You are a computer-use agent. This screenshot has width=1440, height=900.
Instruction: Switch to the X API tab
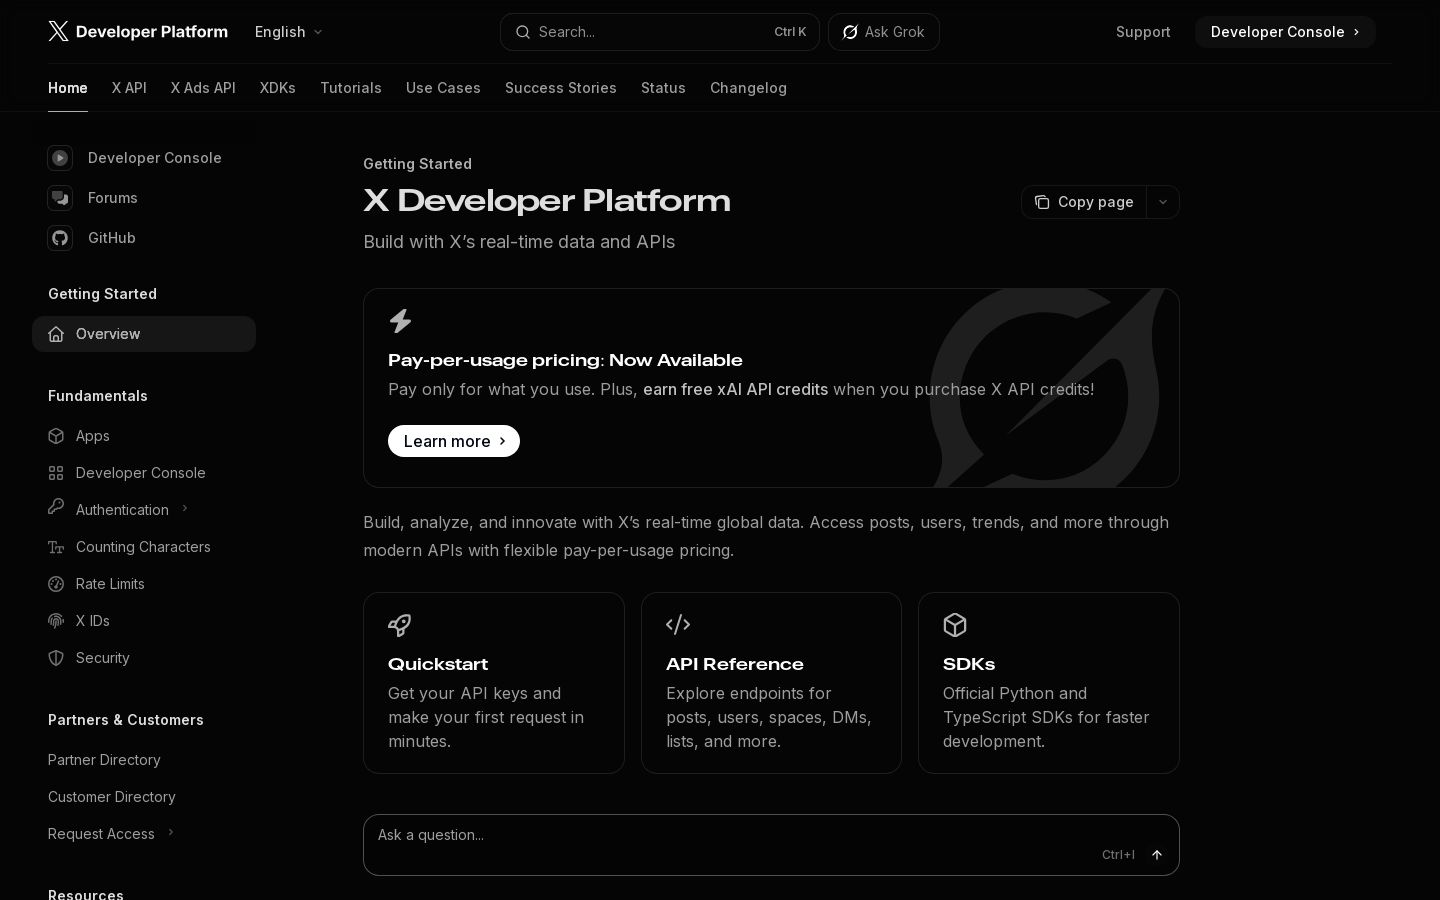tap(129, 88)
